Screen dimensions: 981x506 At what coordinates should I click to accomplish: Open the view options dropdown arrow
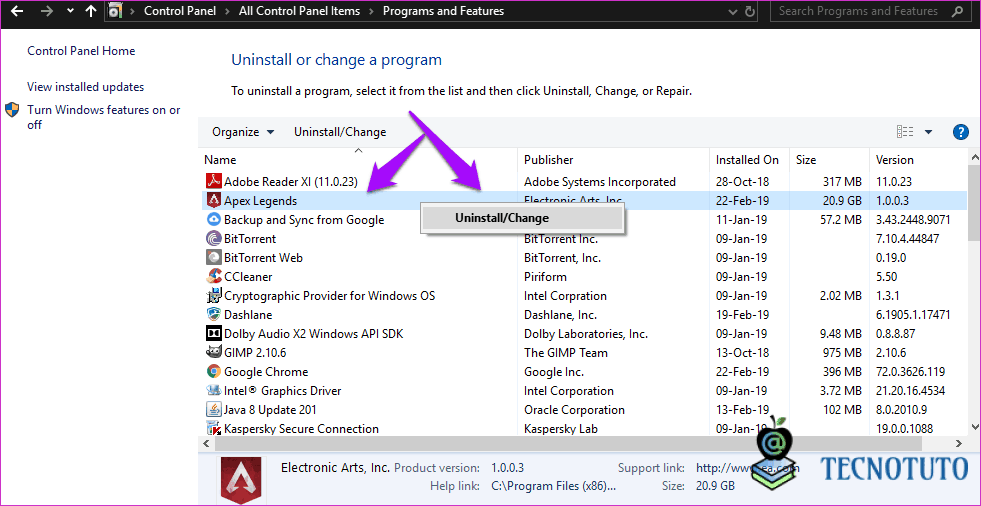928,132
